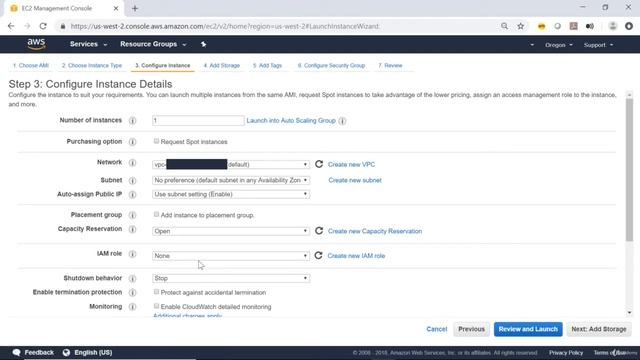Refresh the IAM role list
Viewport: 640px width, 360px height.
coord(318,256)
